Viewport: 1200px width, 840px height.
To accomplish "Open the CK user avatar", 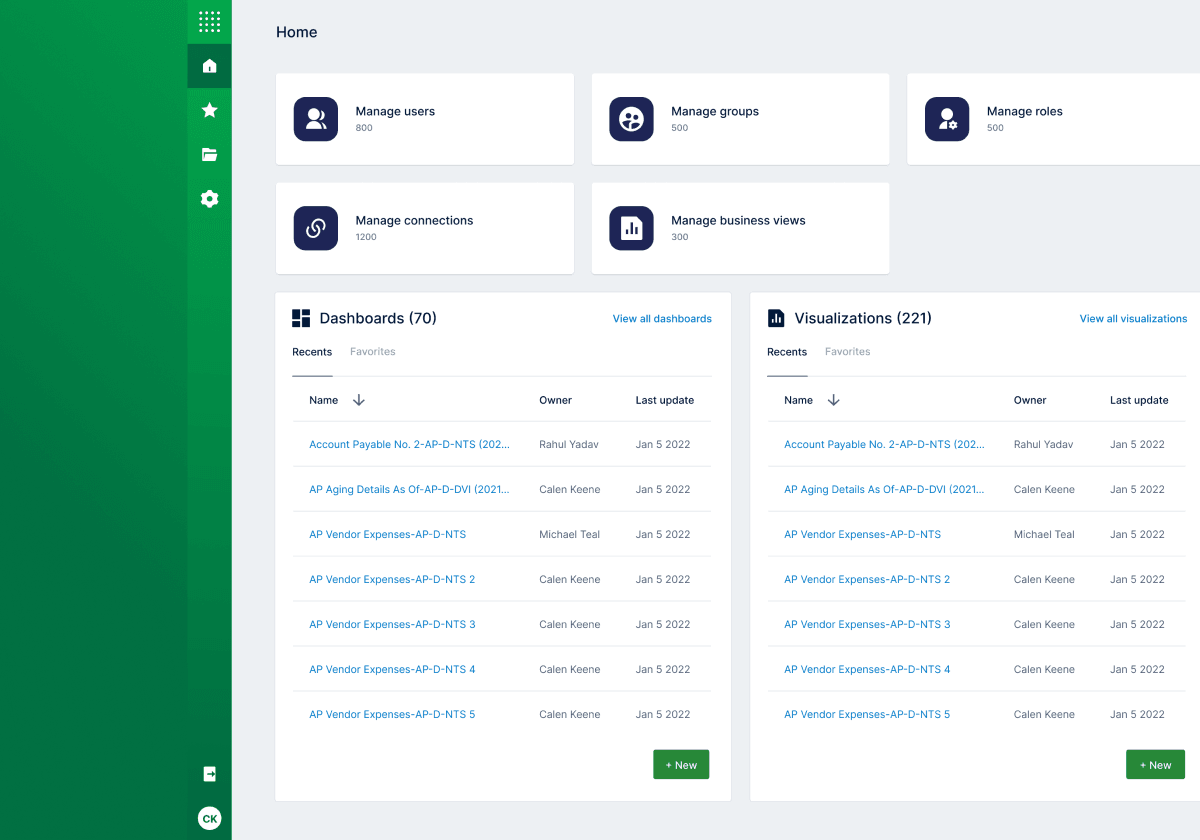I will (209, 818).
